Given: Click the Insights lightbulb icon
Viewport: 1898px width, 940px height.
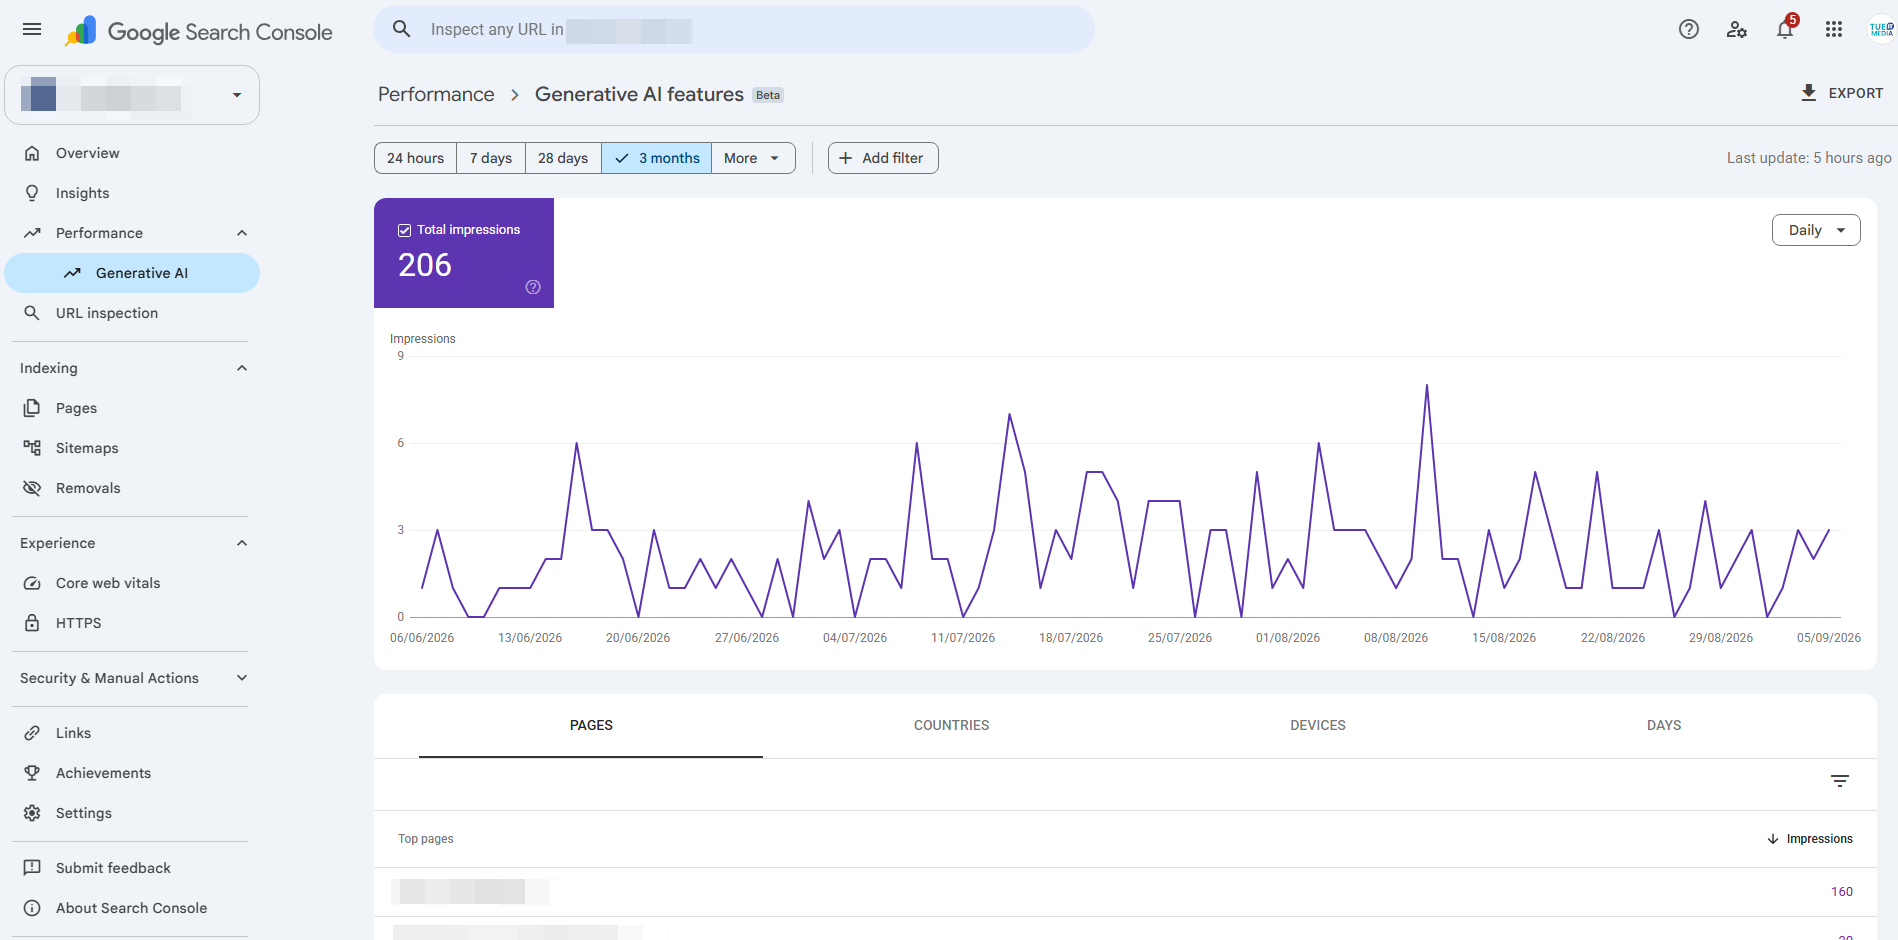Looking at the screenshot, I should pos(32,193).
